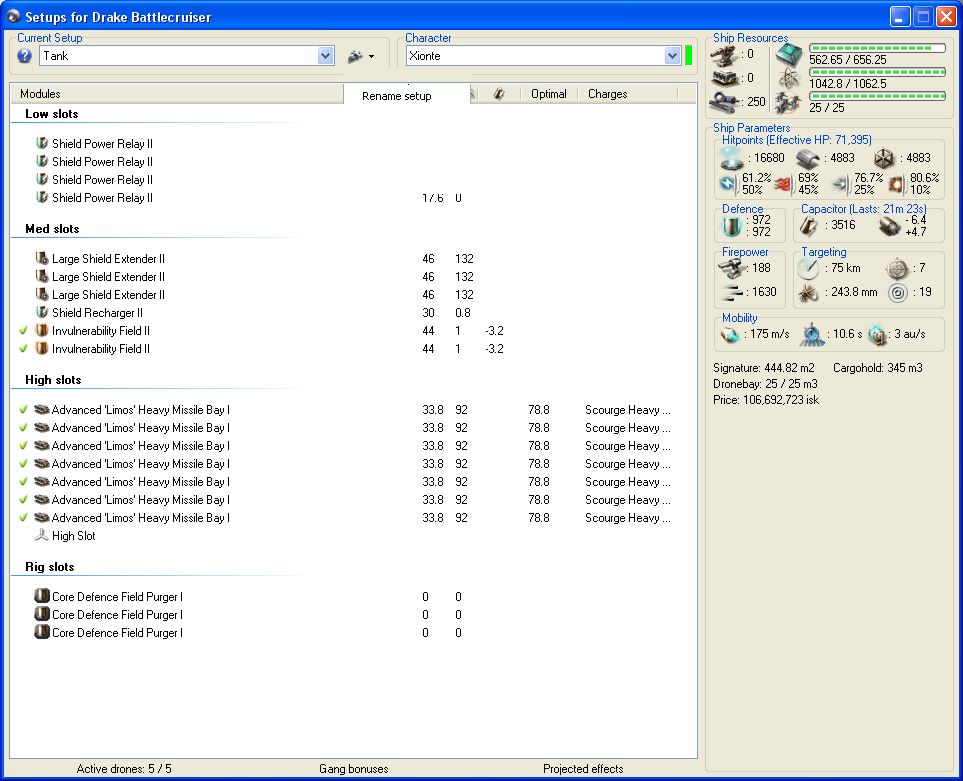The width and height of the screenshot is (963, 781).
Task: Click the armor hitpoints icon showing 4883
Action: point(808,158)
